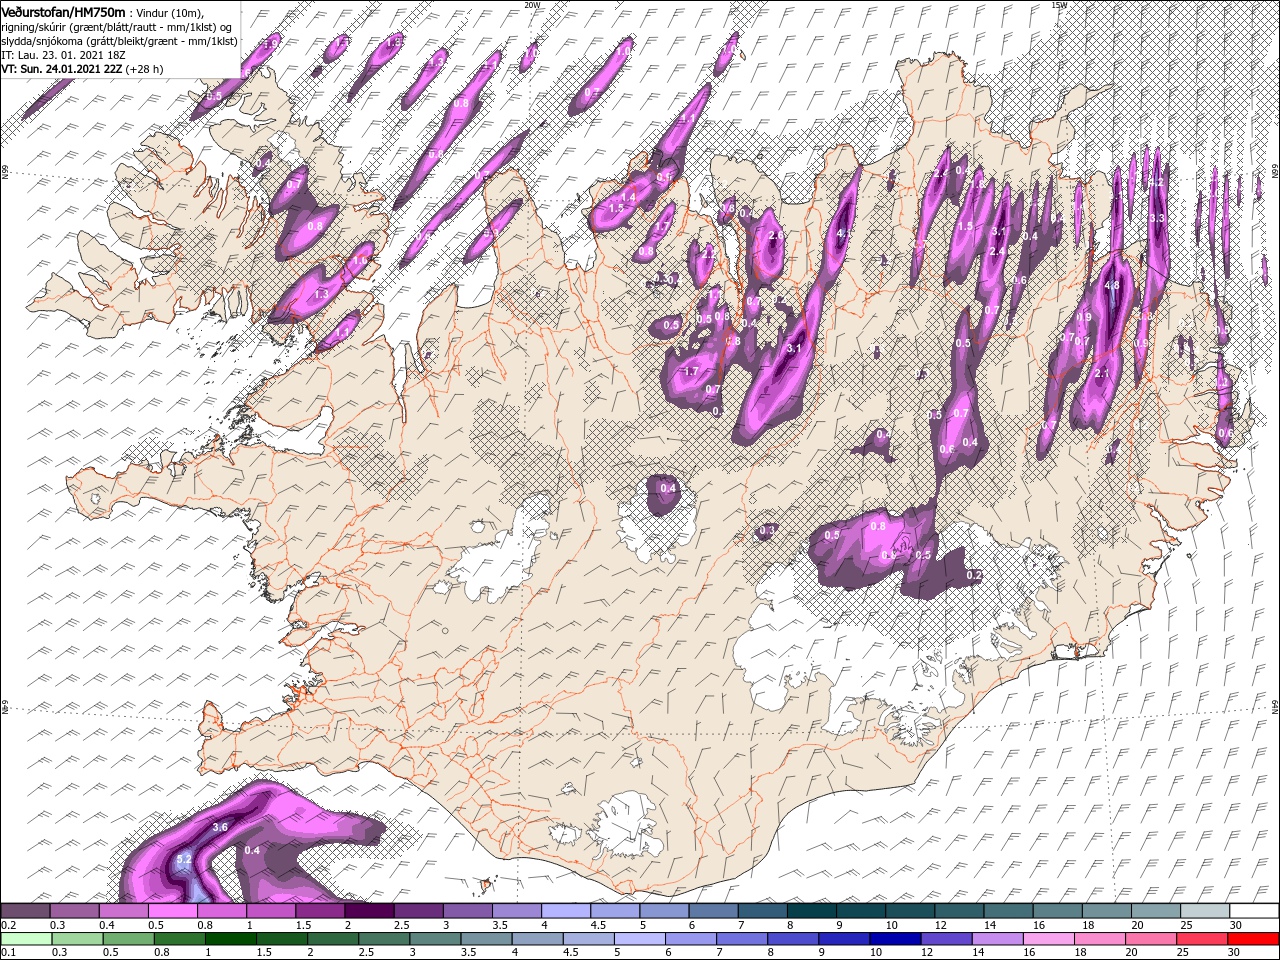This screenshot has height=960, width=1280.
Task: Select the bright red swatch ending the rain legend
Action: tap(1255, 939)
